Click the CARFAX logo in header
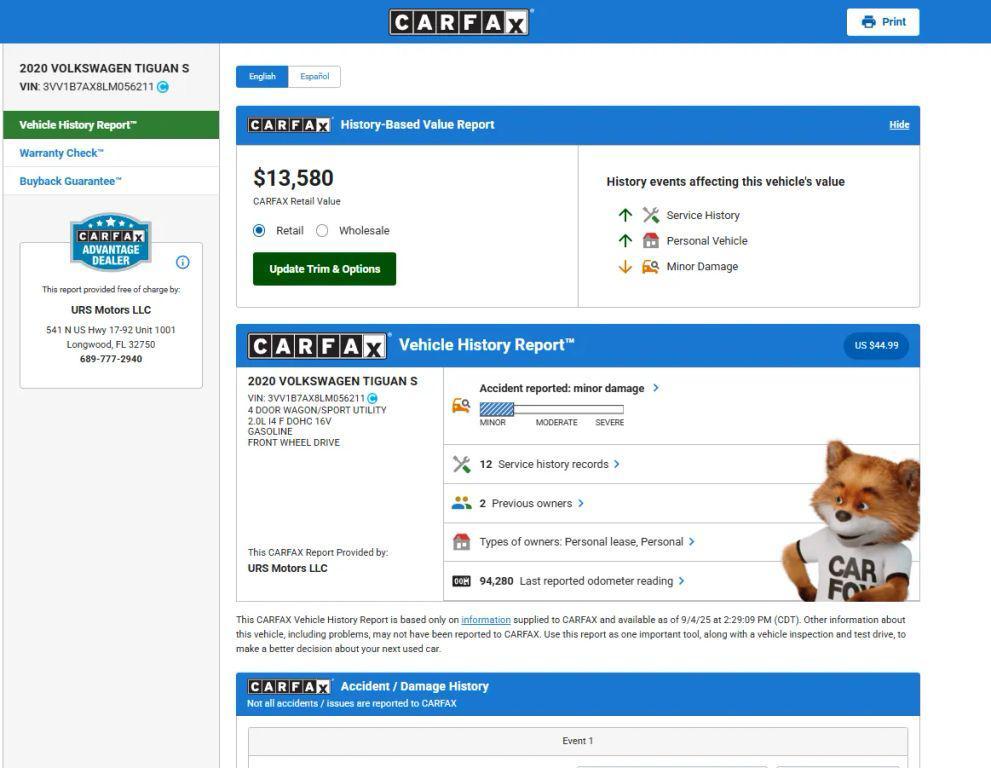The image size is (991, 768). [459, 22]
